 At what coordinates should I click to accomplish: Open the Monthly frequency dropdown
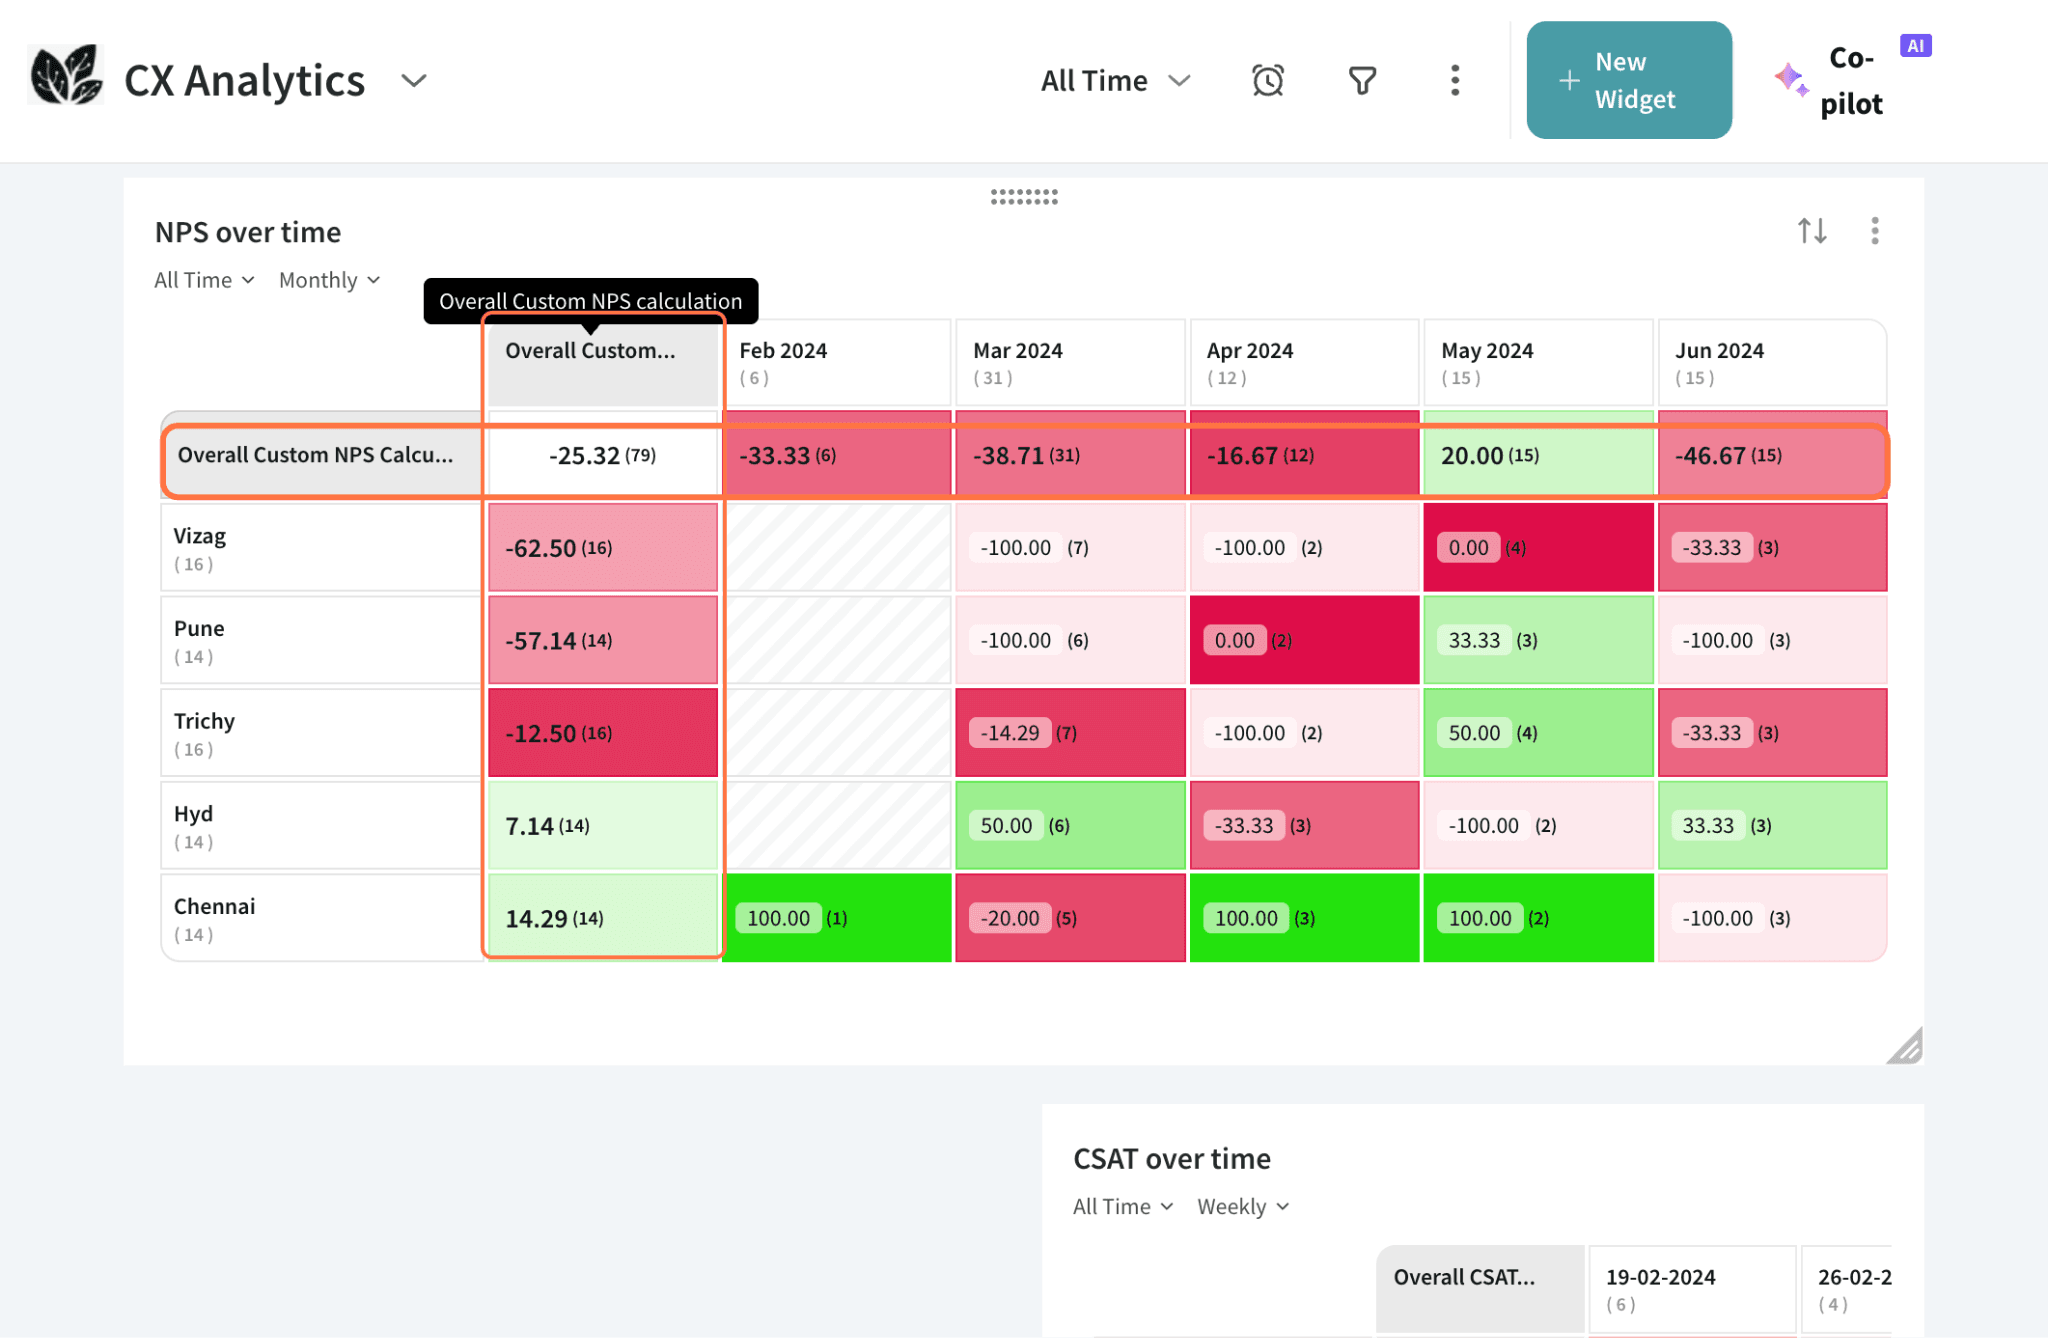[x=329, y=280]
